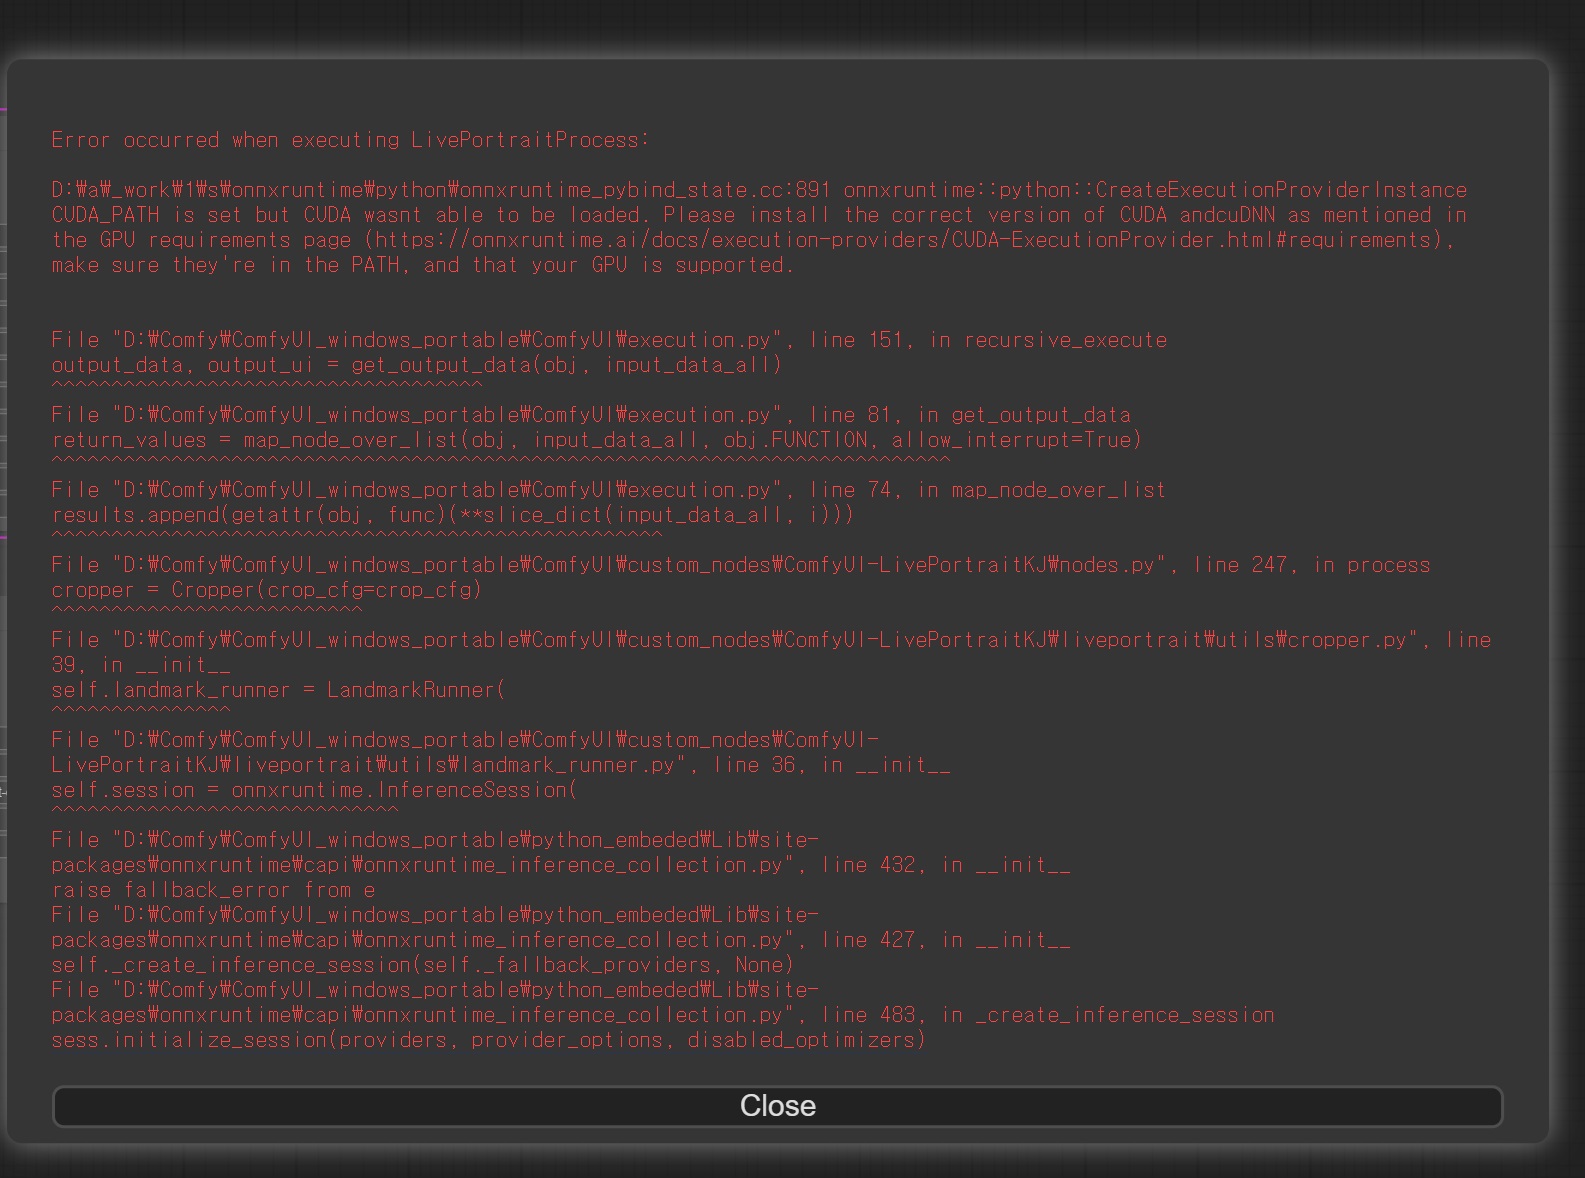Click the traceback line "line 81, in get_output_data"

pyautogui.click(x=591, y=415)
